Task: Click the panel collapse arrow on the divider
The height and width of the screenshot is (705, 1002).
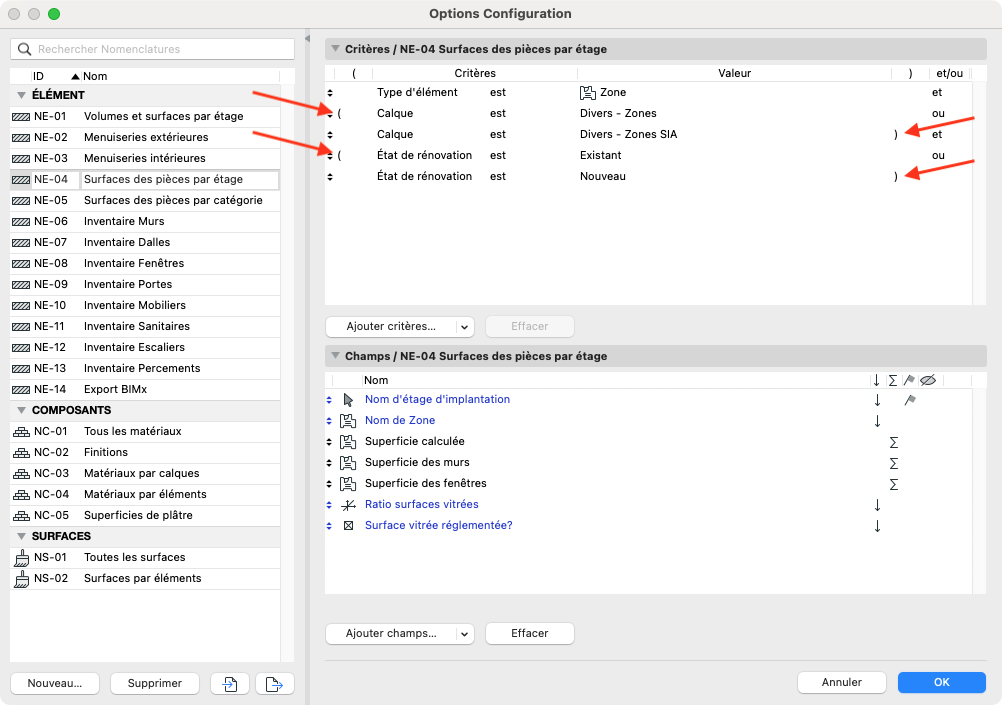Action: coord(307,39)
